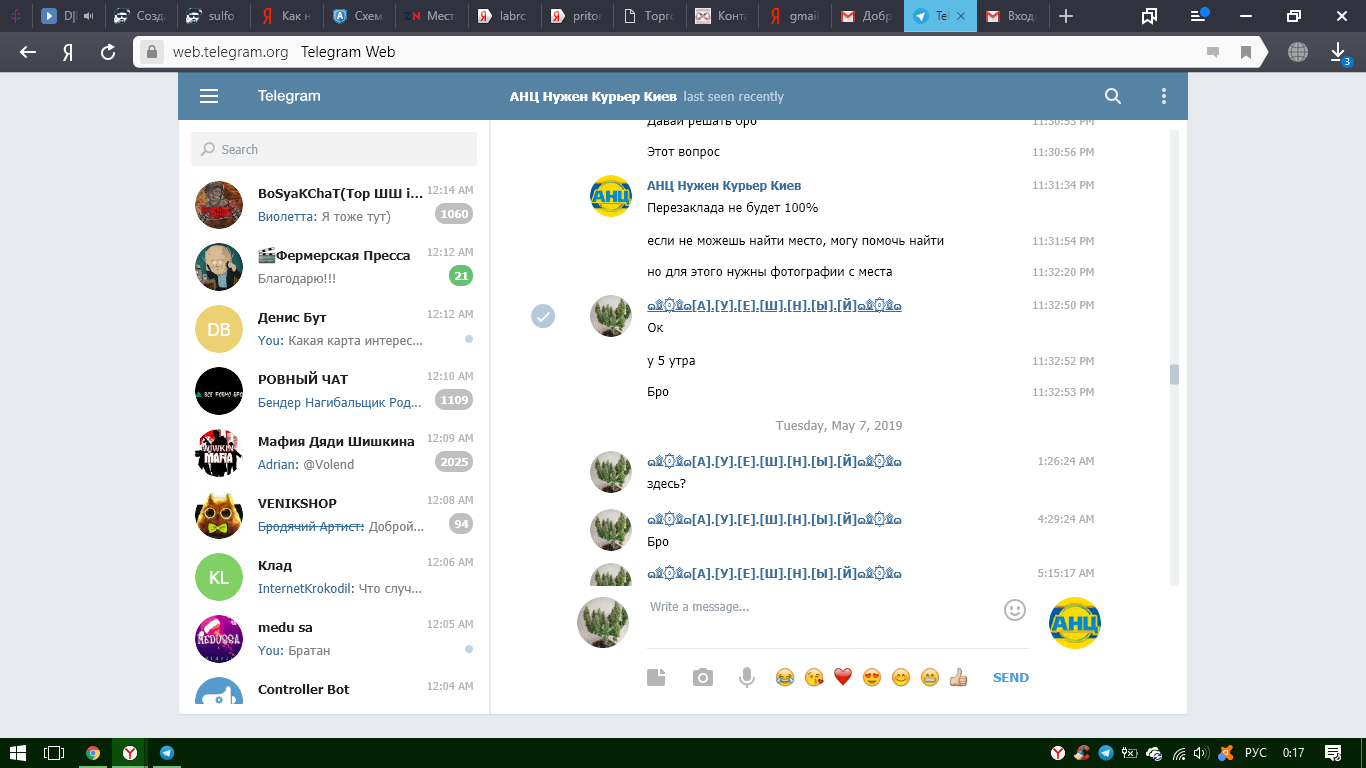1366x768 pixels.
Task: Click the sender name АНЦ Нужен Курьер Киев in message
Action: point(724,186)
